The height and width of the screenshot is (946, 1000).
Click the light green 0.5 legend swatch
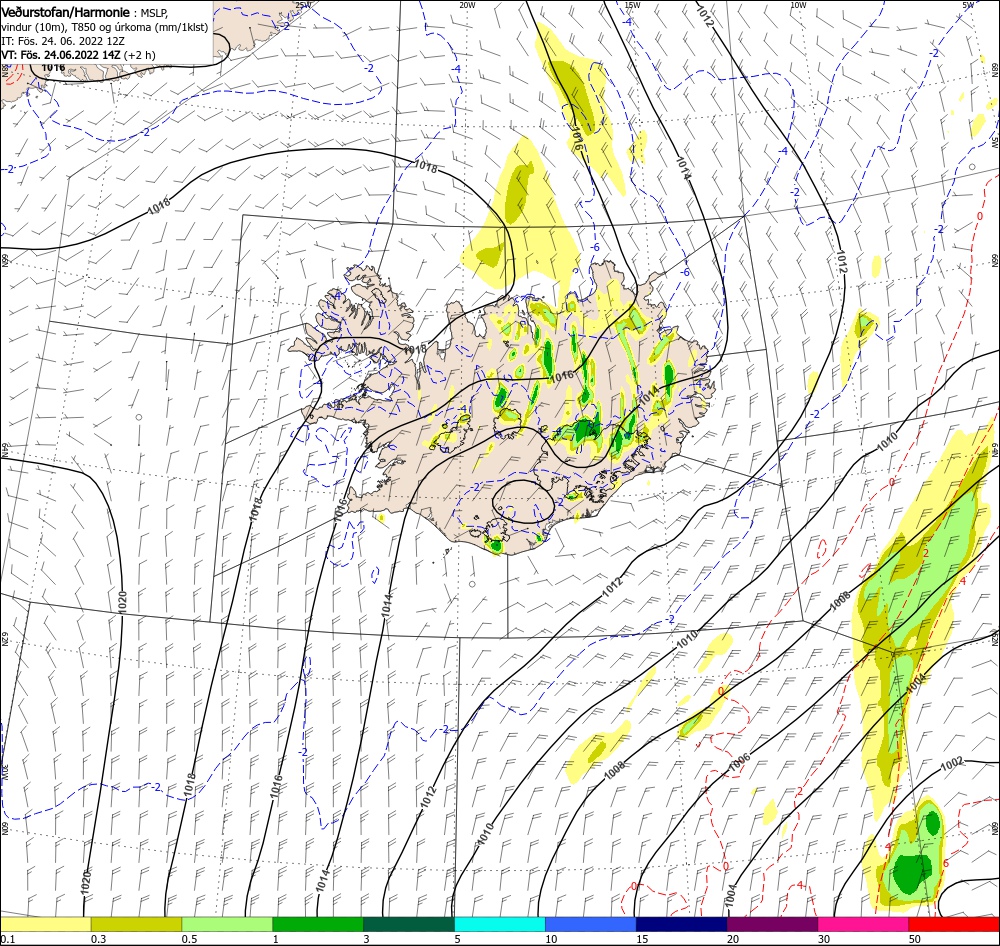pyautogui.click(x=227, y=924)
